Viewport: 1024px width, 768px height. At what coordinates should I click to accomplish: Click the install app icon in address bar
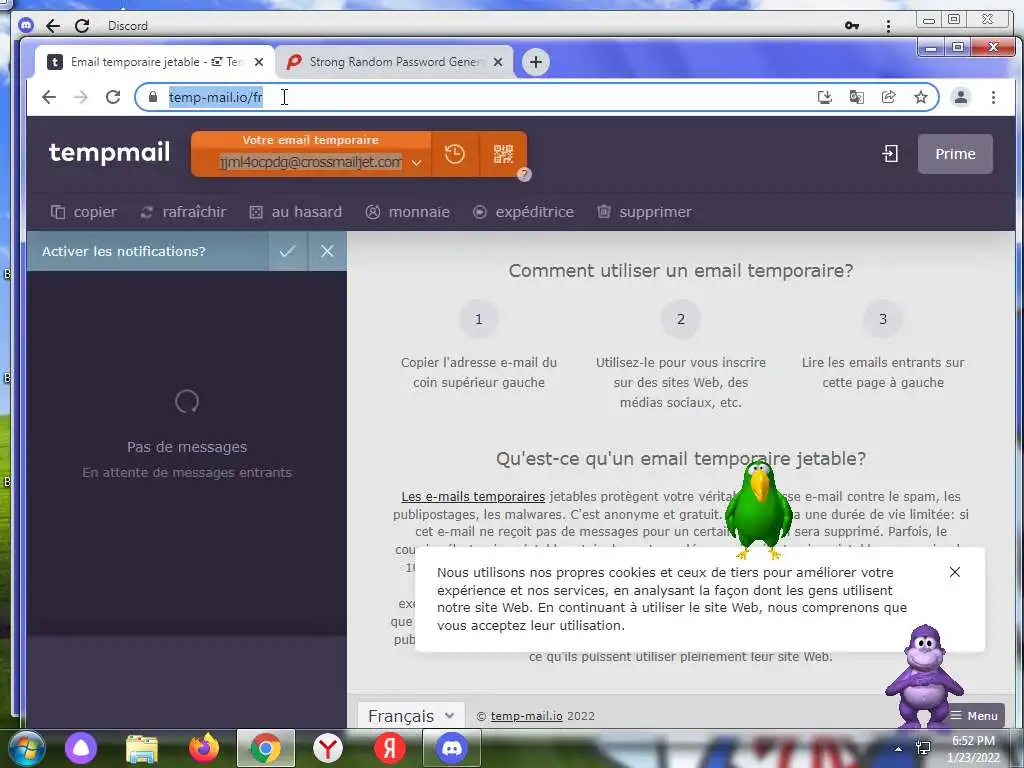click(x=825, y=97)
